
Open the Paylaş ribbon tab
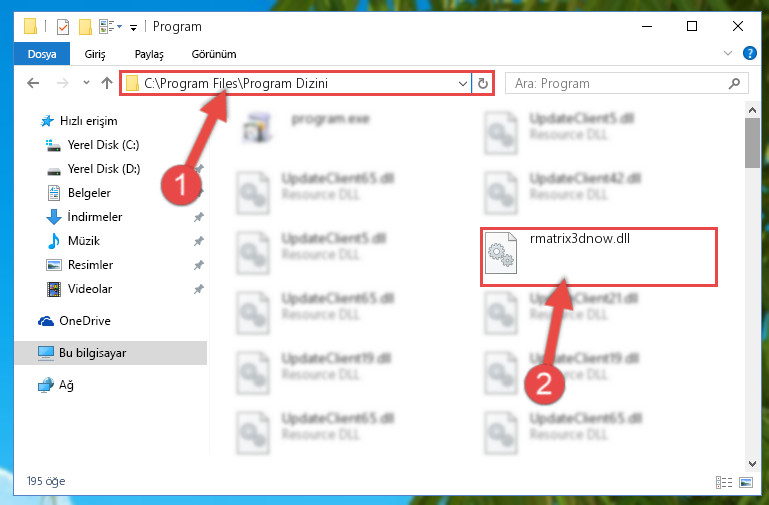pos(149,54)
